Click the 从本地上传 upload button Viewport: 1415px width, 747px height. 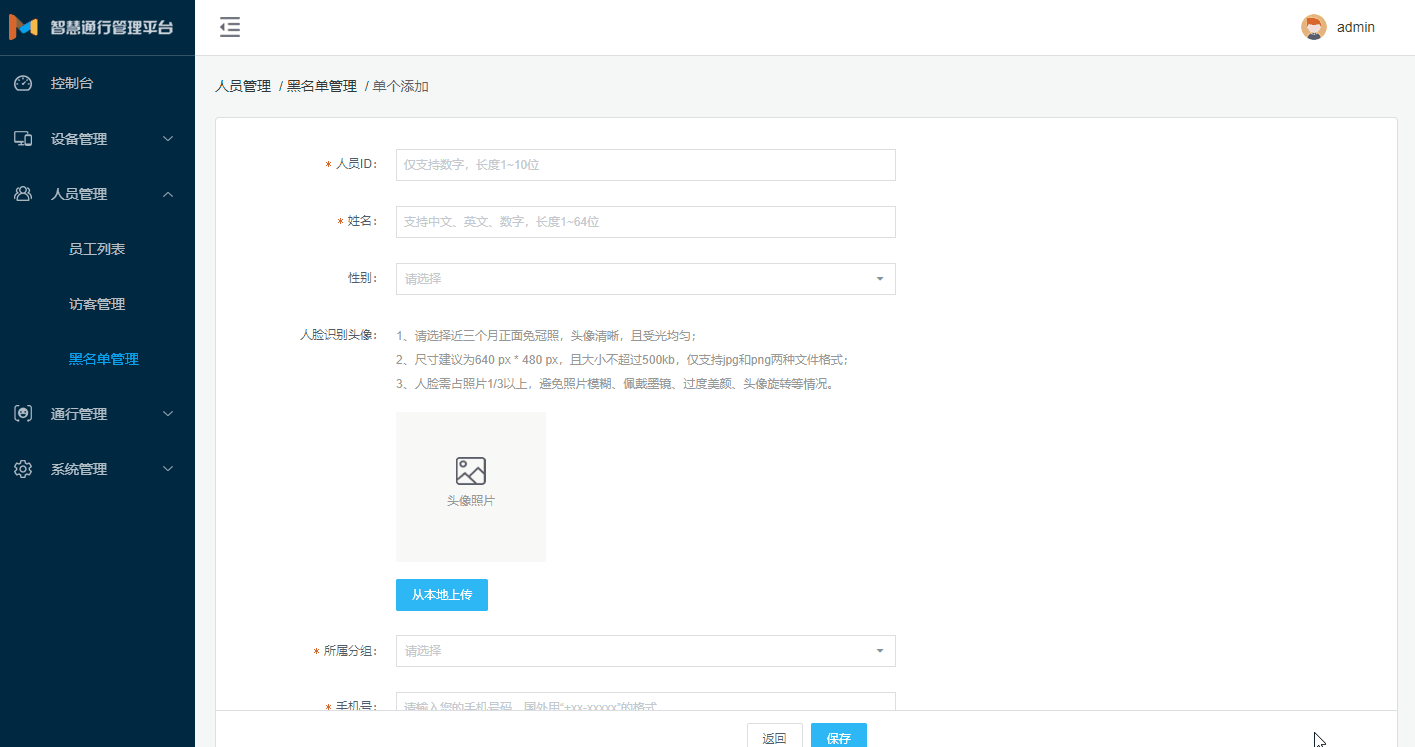441,595
